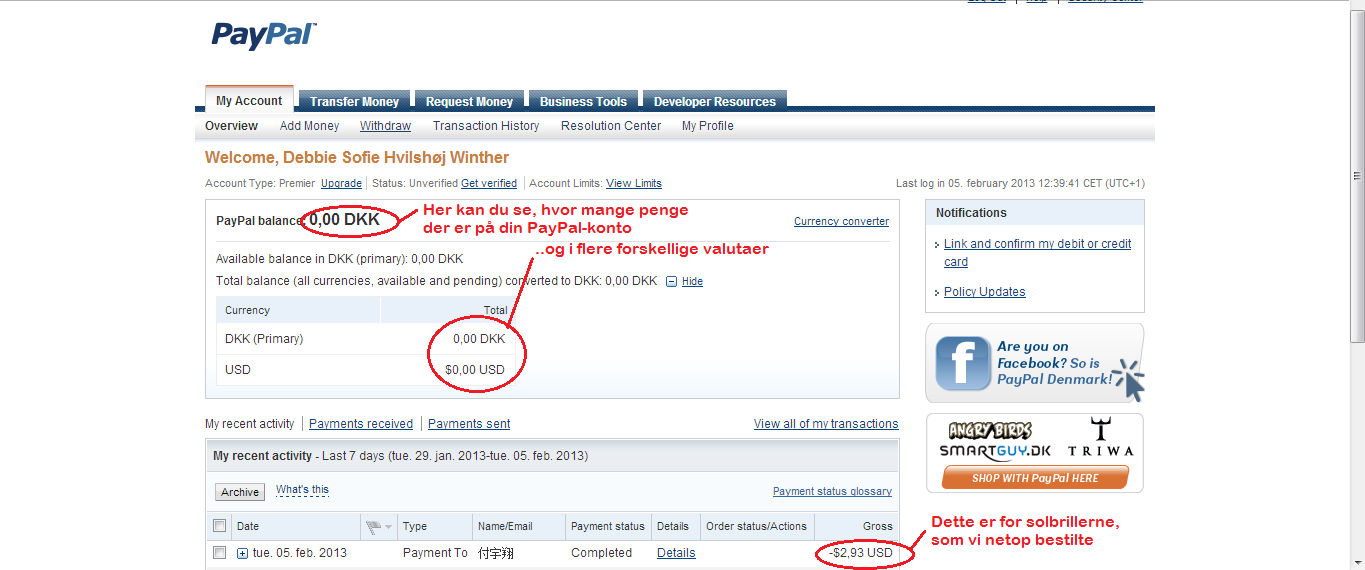1365x570 pixels.
Task: Click the Upgrade account type link
Action: pos(341,184)
